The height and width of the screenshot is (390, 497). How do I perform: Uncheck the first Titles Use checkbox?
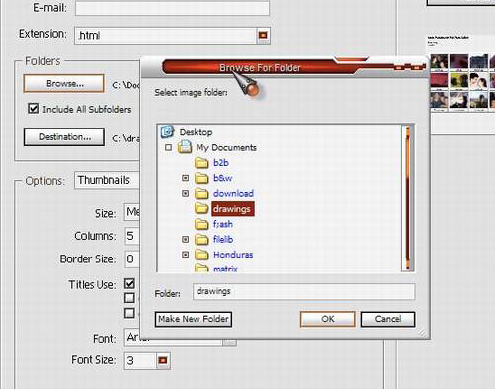129,284
